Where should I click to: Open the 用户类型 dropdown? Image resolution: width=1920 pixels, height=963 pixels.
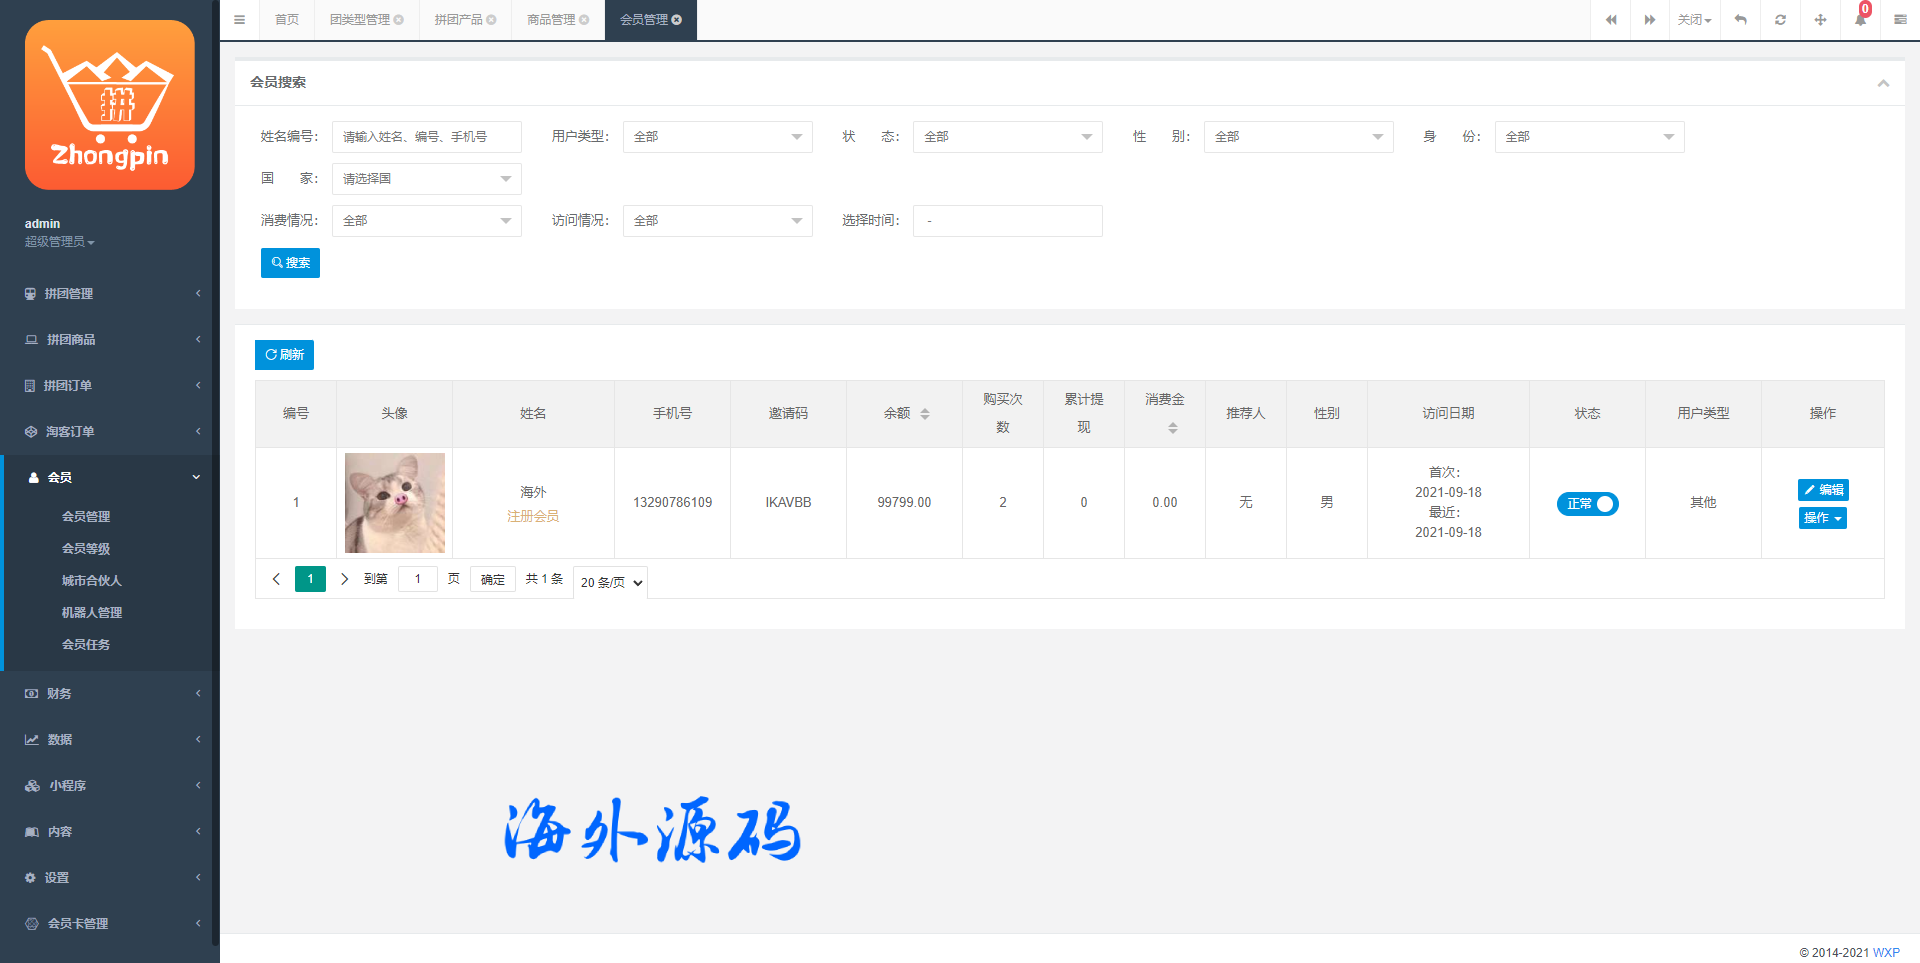tap(717, 137)
